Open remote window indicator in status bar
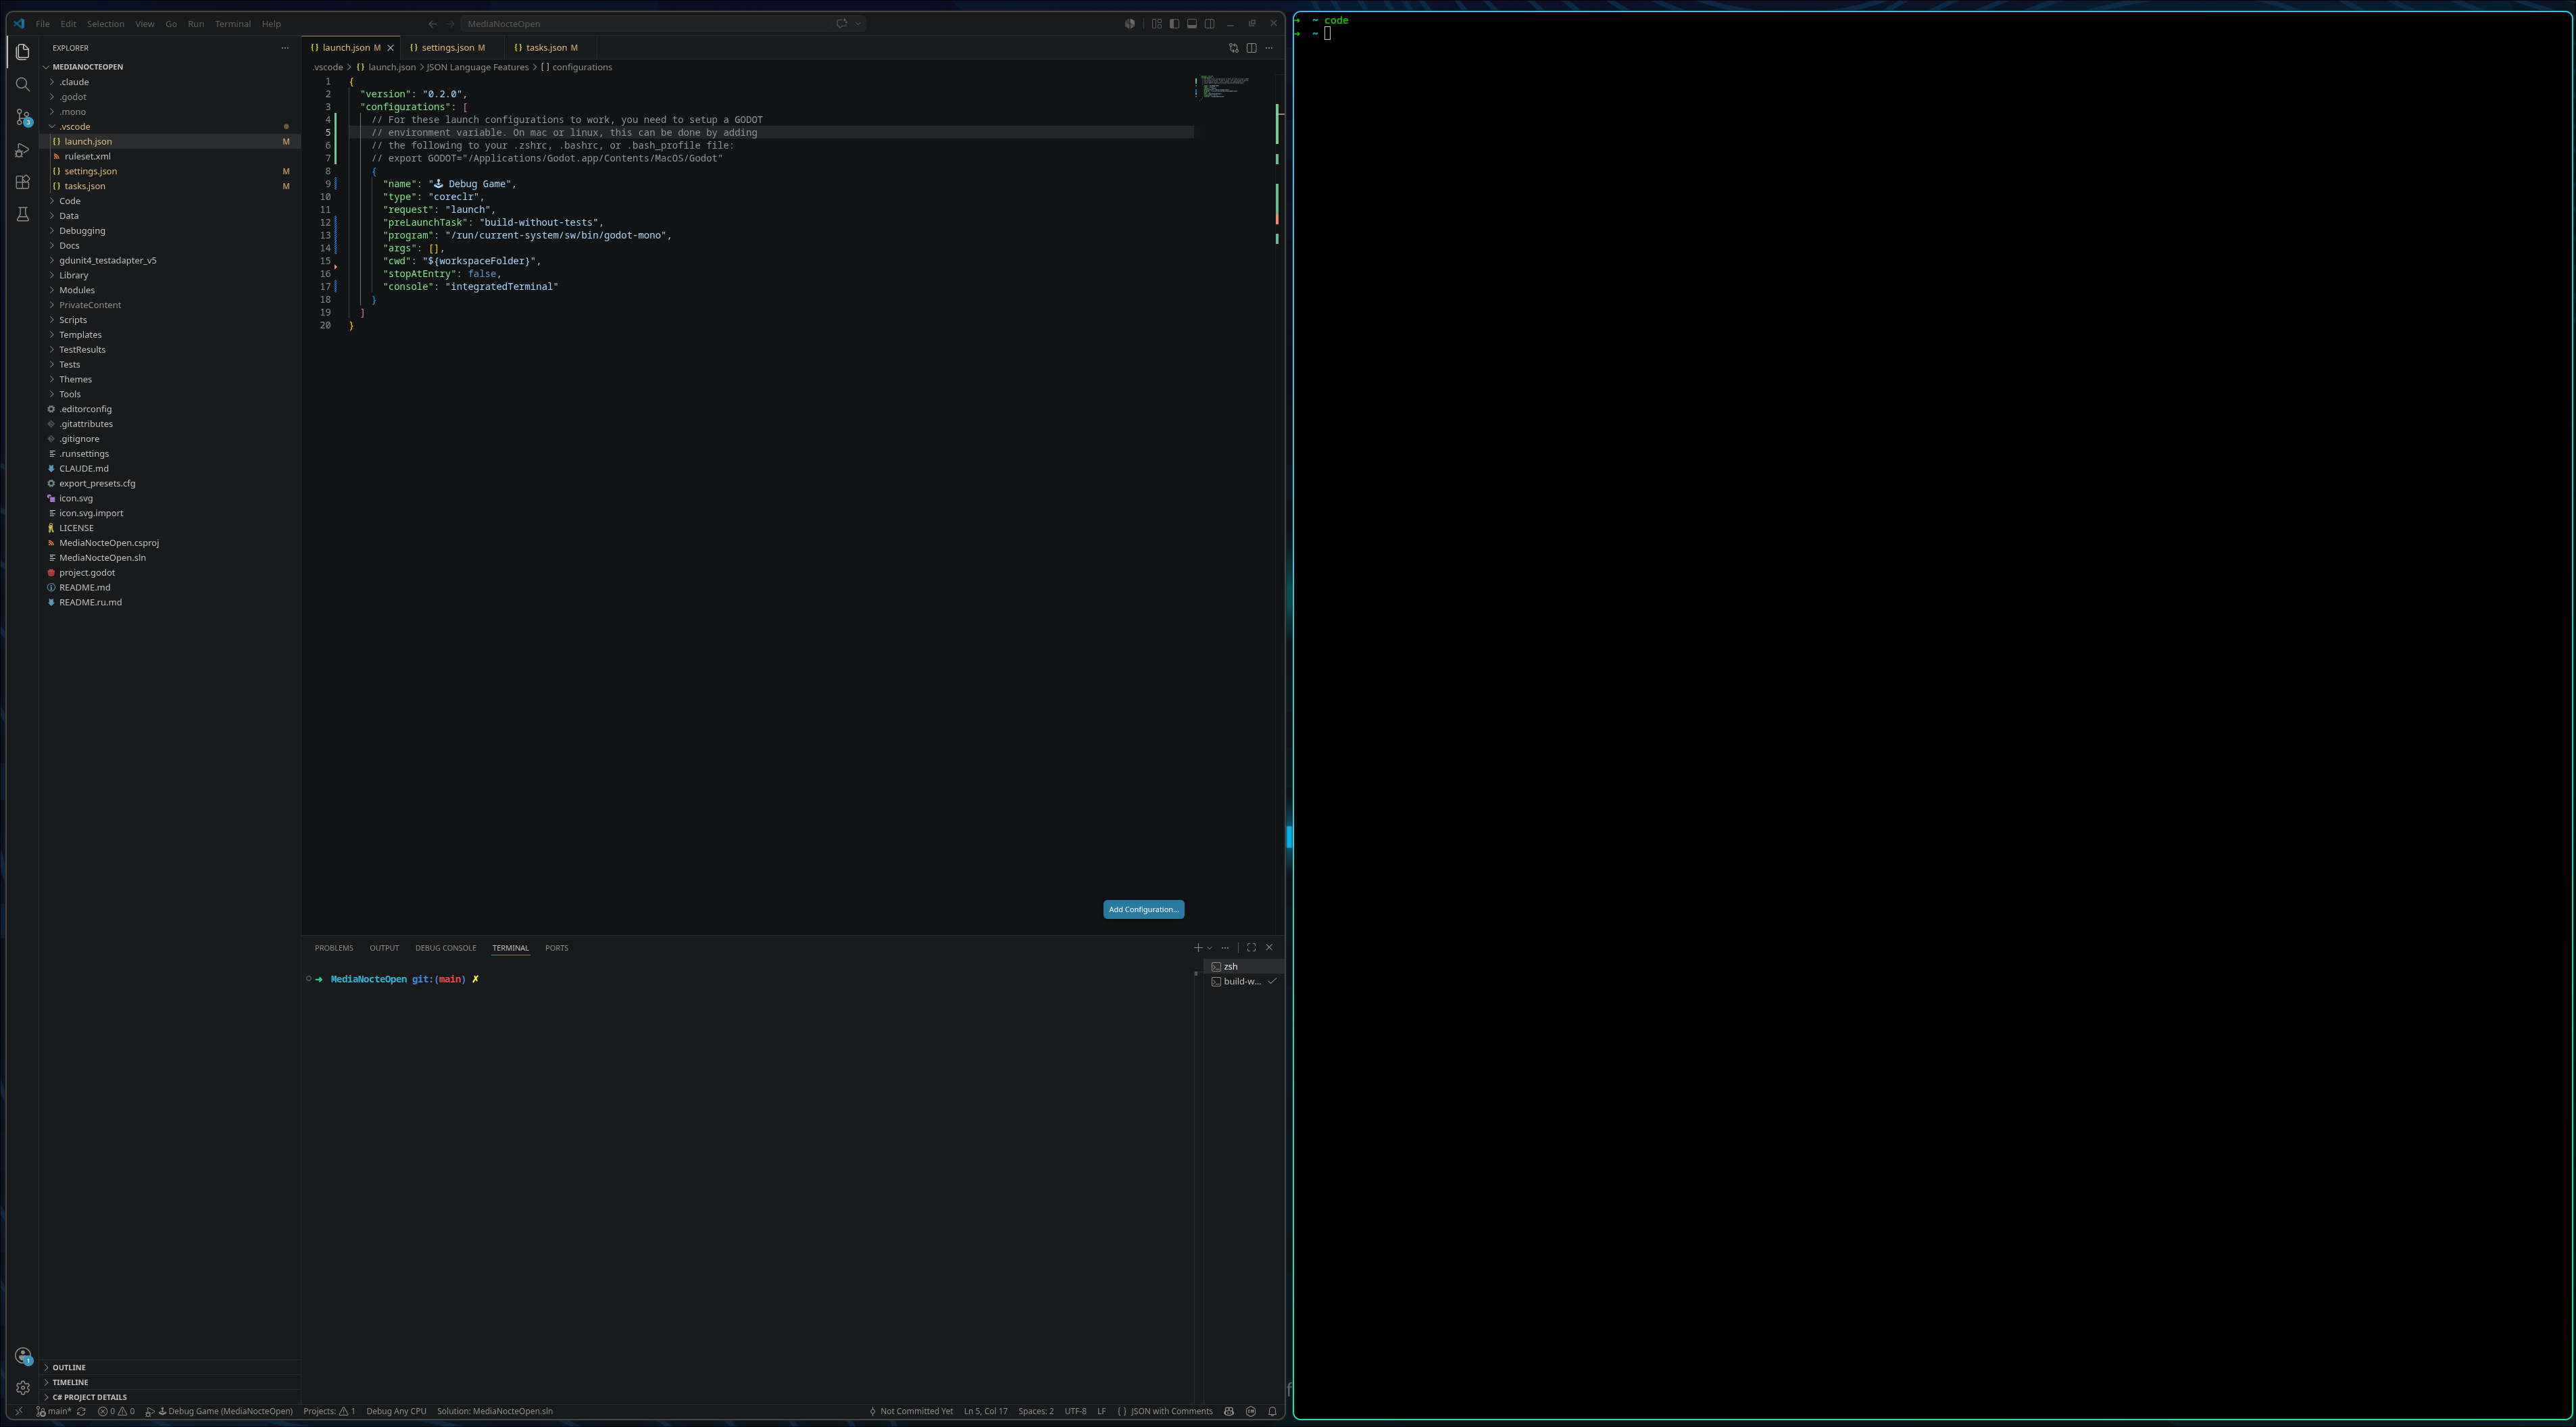Screen dimensions: 2576x1427 point(18,1412)
